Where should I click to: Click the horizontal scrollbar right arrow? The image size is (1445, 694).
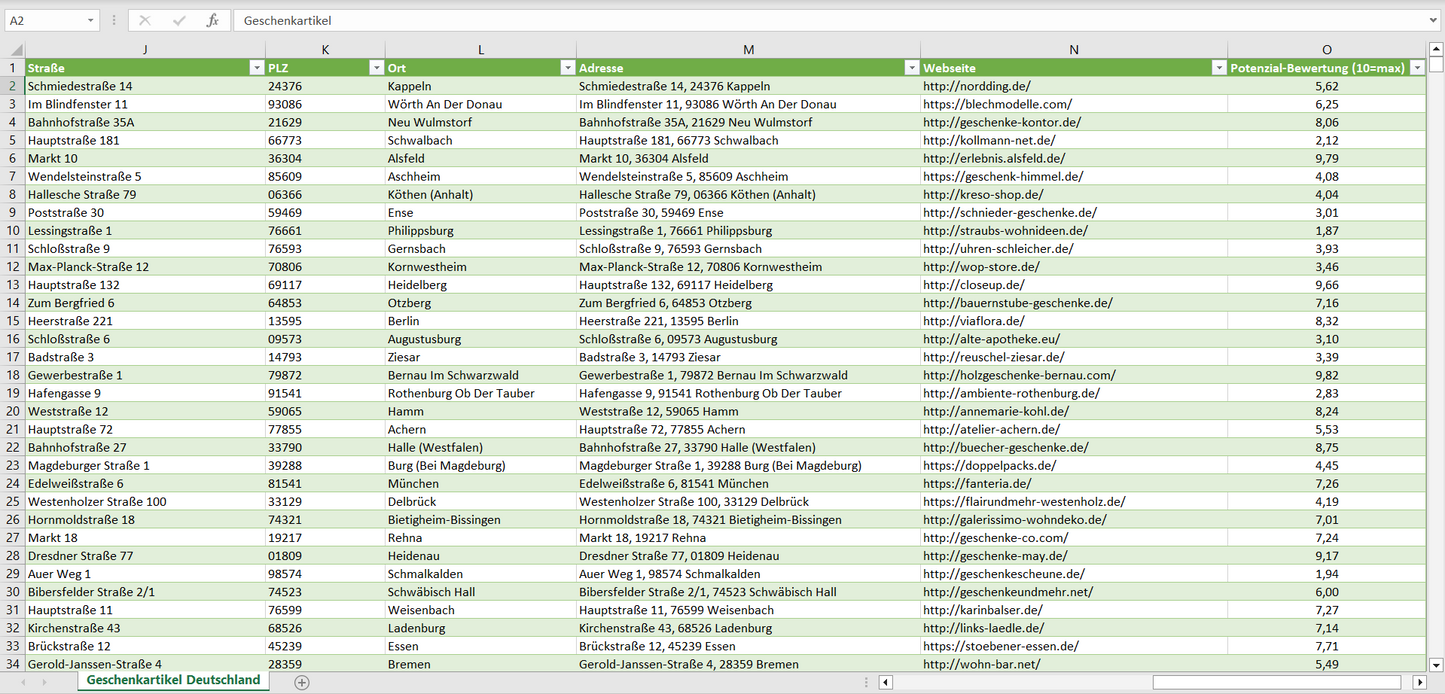(1419, 682)
